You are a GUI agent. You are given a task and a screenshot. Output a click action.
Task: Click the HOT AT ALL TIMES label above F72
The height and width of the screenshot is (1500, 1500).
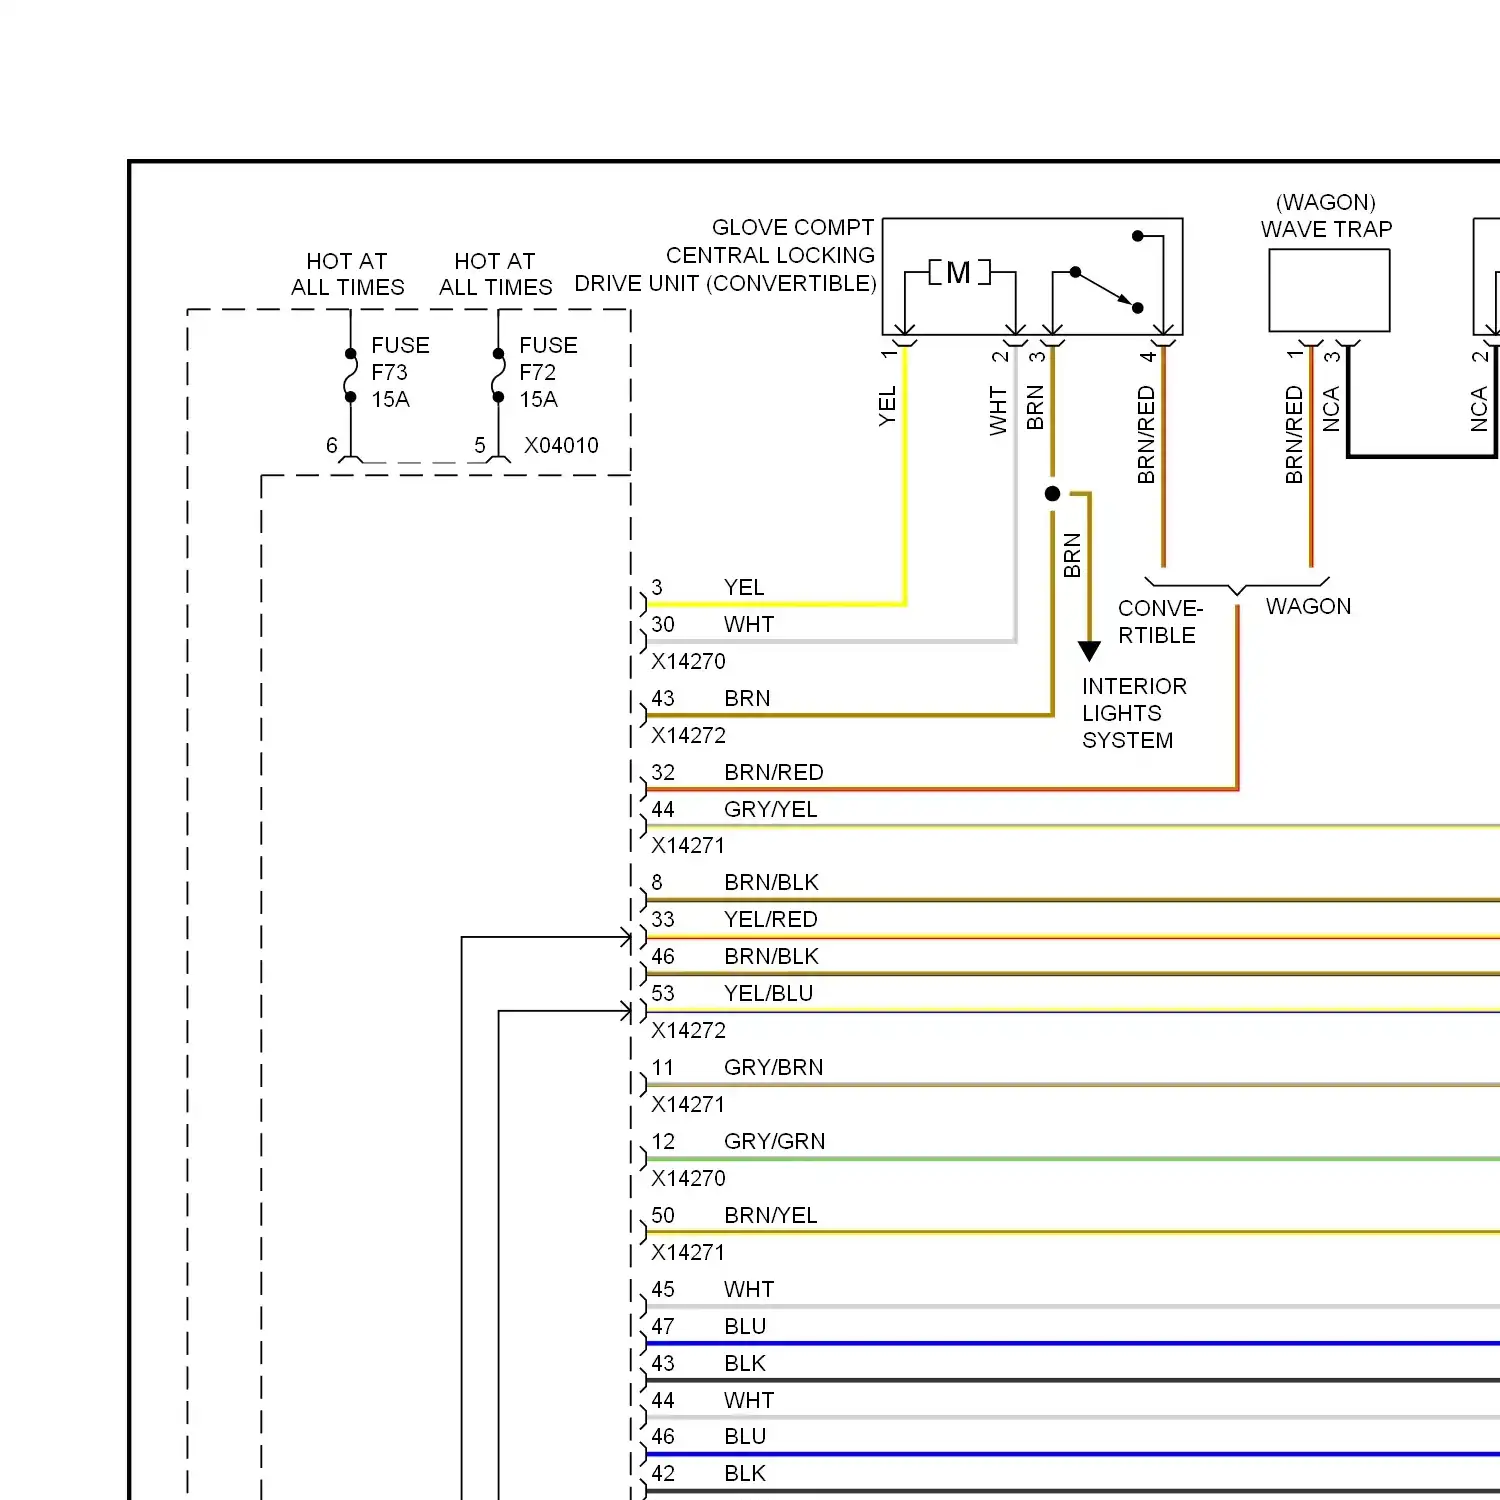(495, 274)
